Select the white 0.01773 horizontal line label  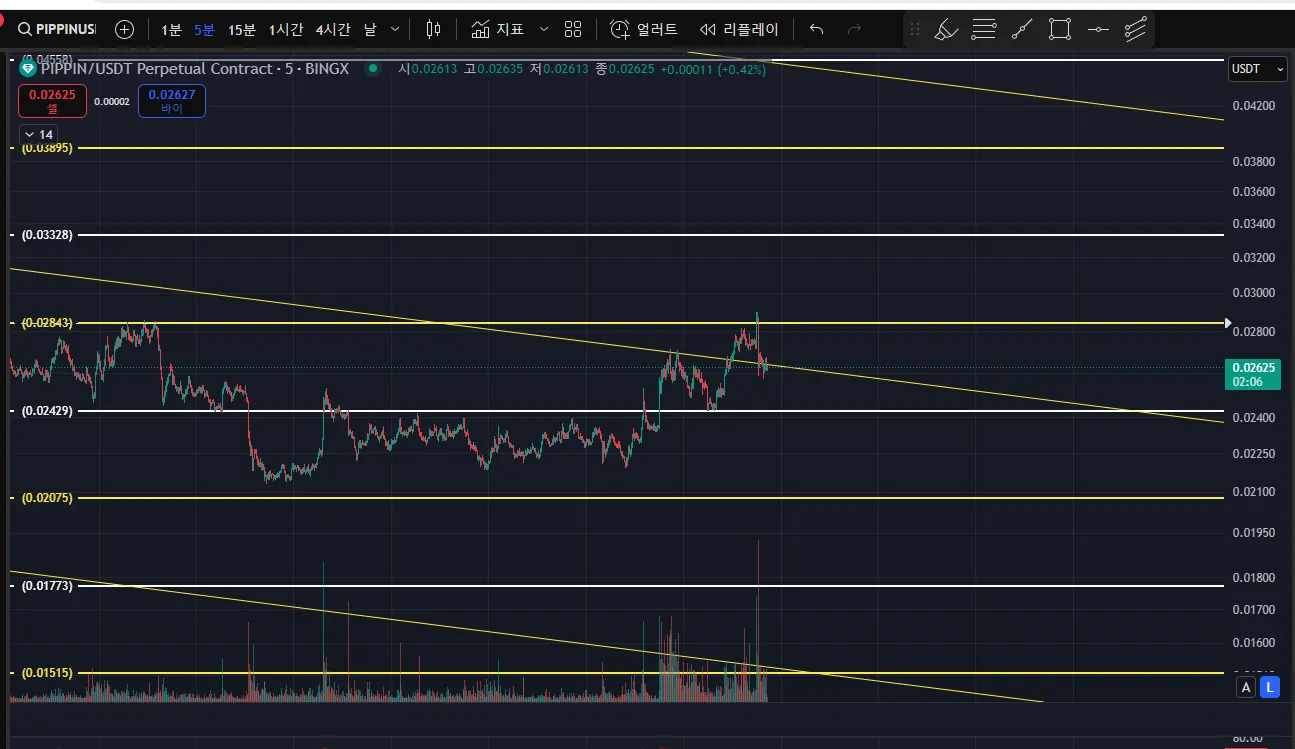47,586
